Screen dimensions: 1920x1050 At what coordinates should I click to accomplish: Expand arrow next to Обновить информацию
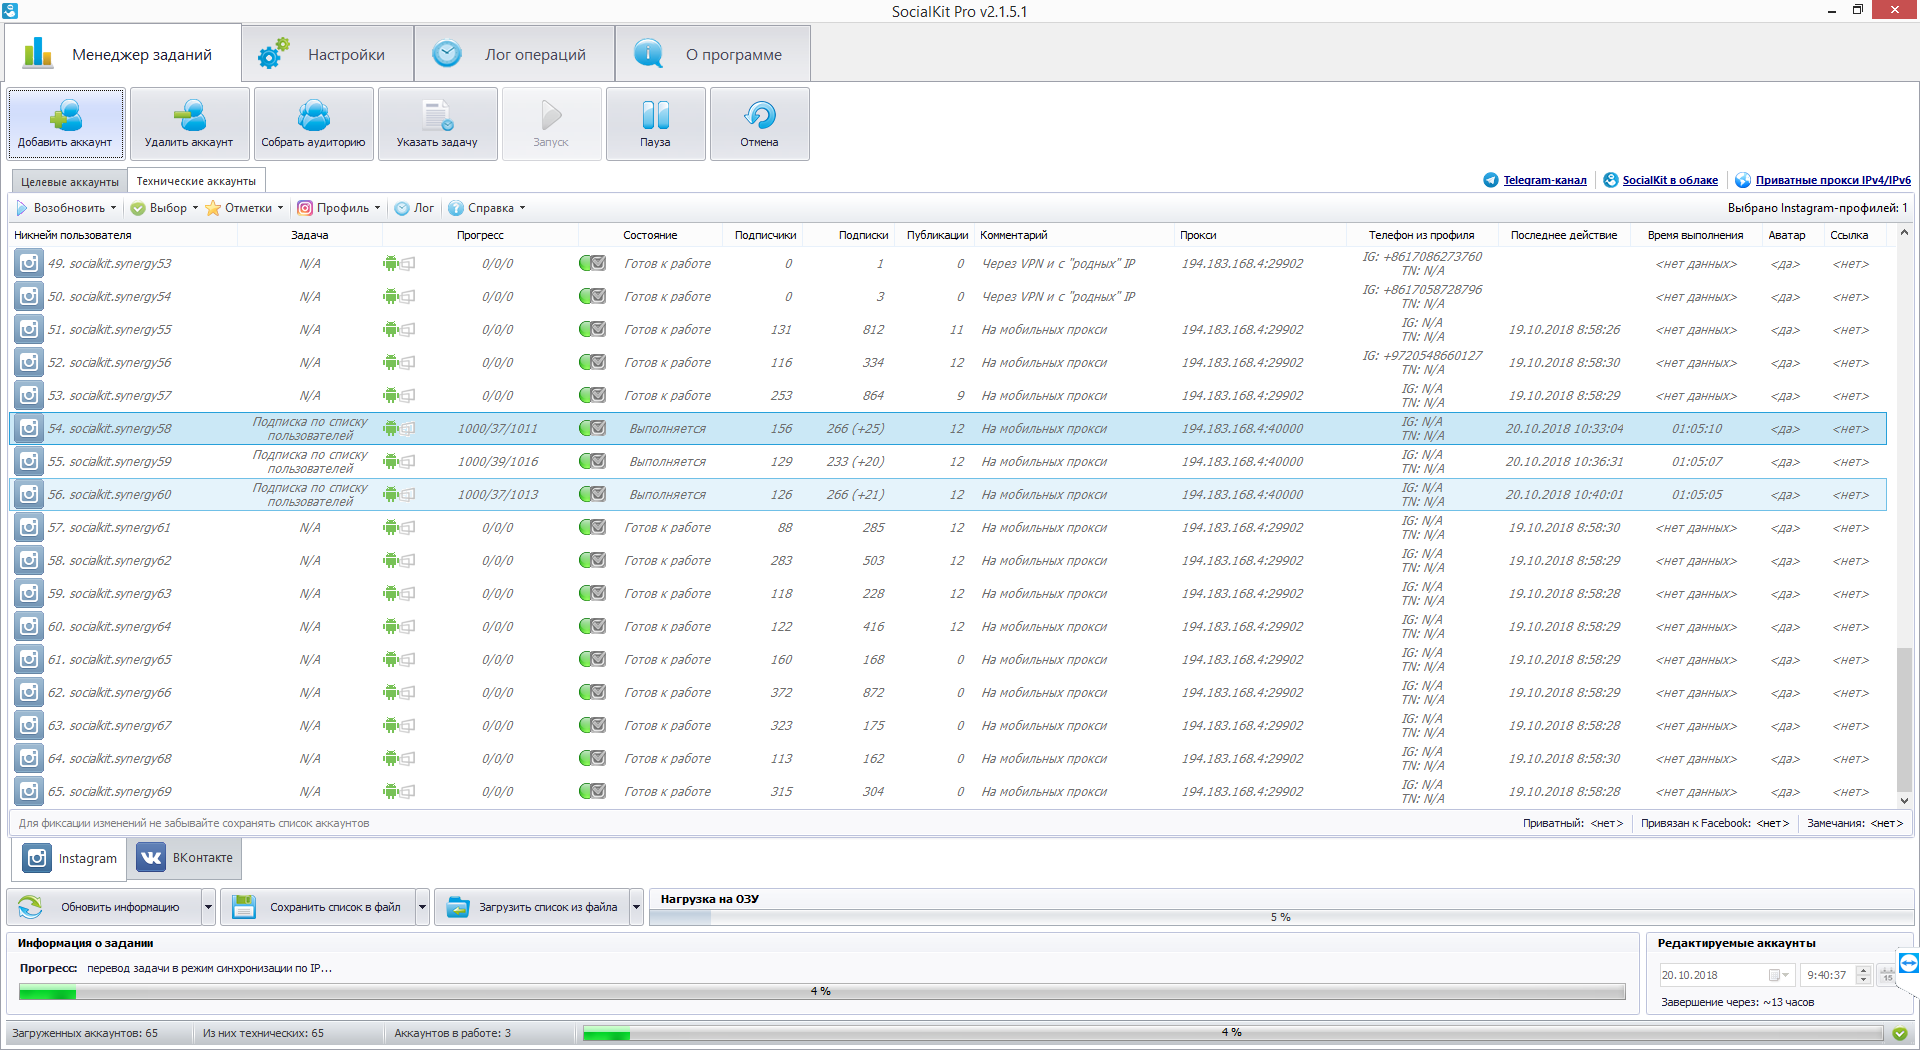[x=208, y=907]
